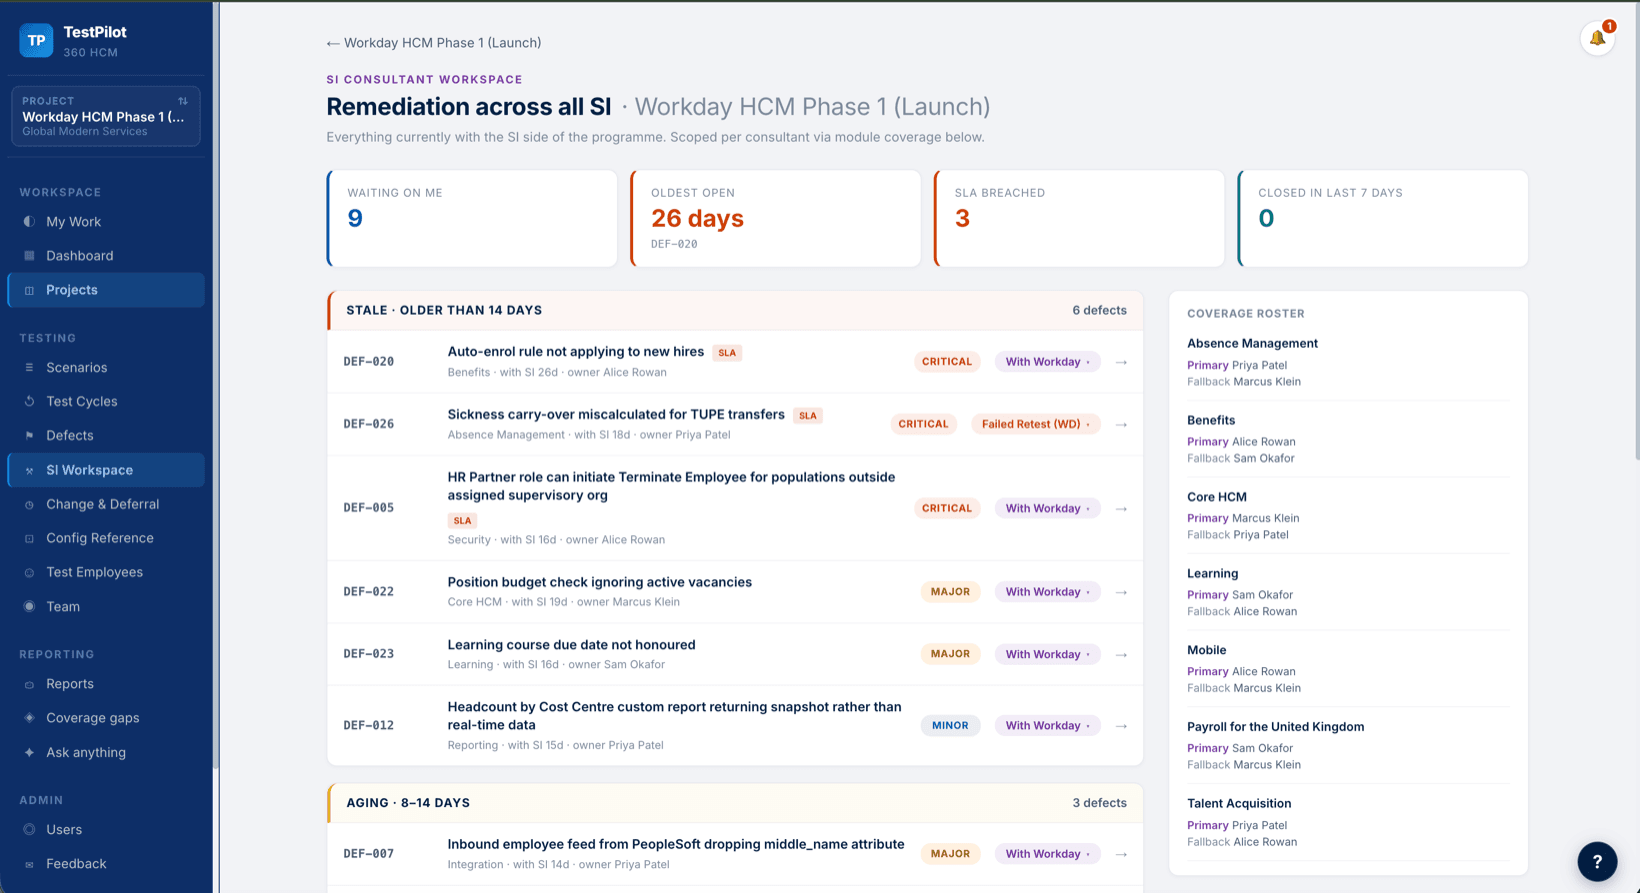Viewport: 1640px width, 893px height.
Task: Click the SI Workspace tools icon
Action: point(29,470)
